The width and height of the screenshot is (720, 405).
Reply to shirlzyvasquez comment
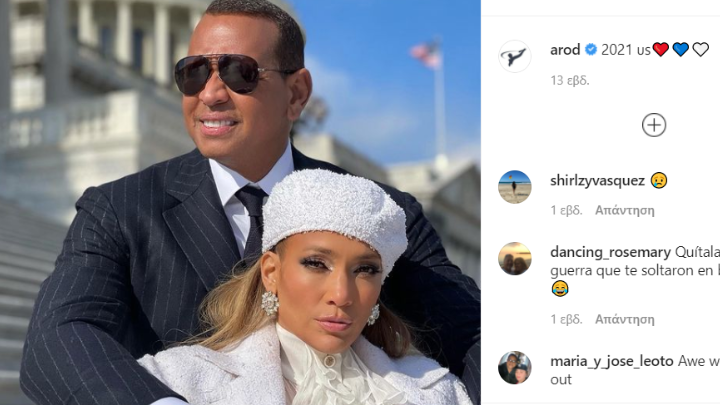pos(624,210)
